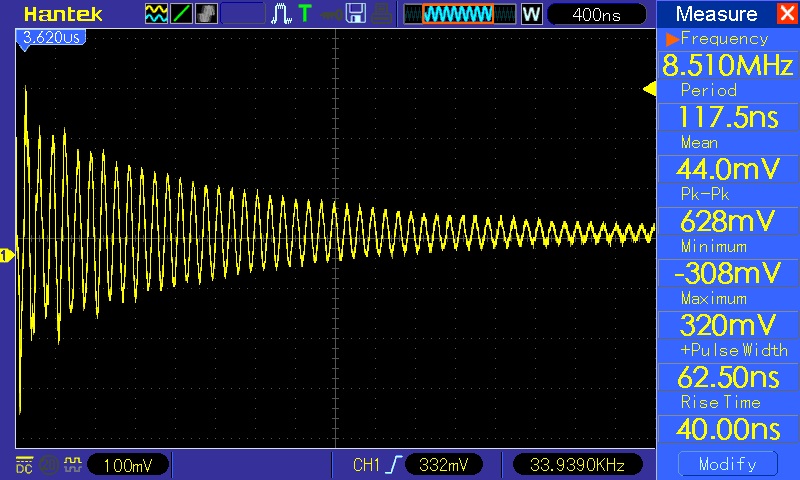Click the 3.620us trigger position marker

(x=51, y=39)
